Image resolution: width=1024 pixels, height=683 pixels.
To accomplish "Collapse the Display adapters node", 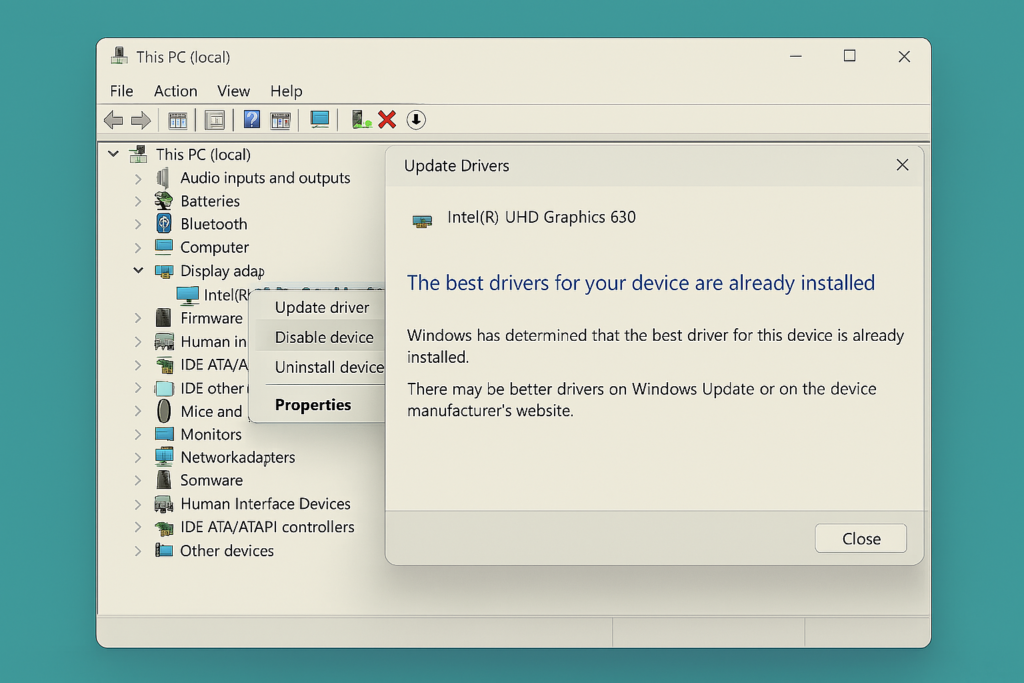I will [x=138, y=270].
